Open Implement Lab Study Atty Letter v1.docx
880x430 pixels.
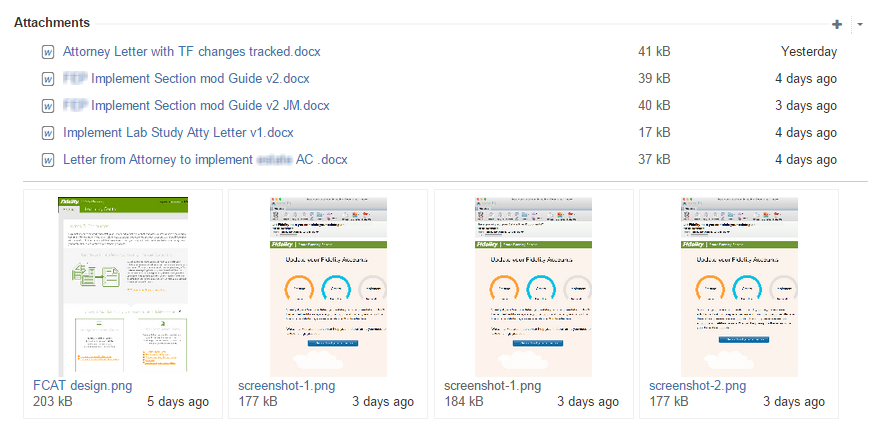coord(178,133)
